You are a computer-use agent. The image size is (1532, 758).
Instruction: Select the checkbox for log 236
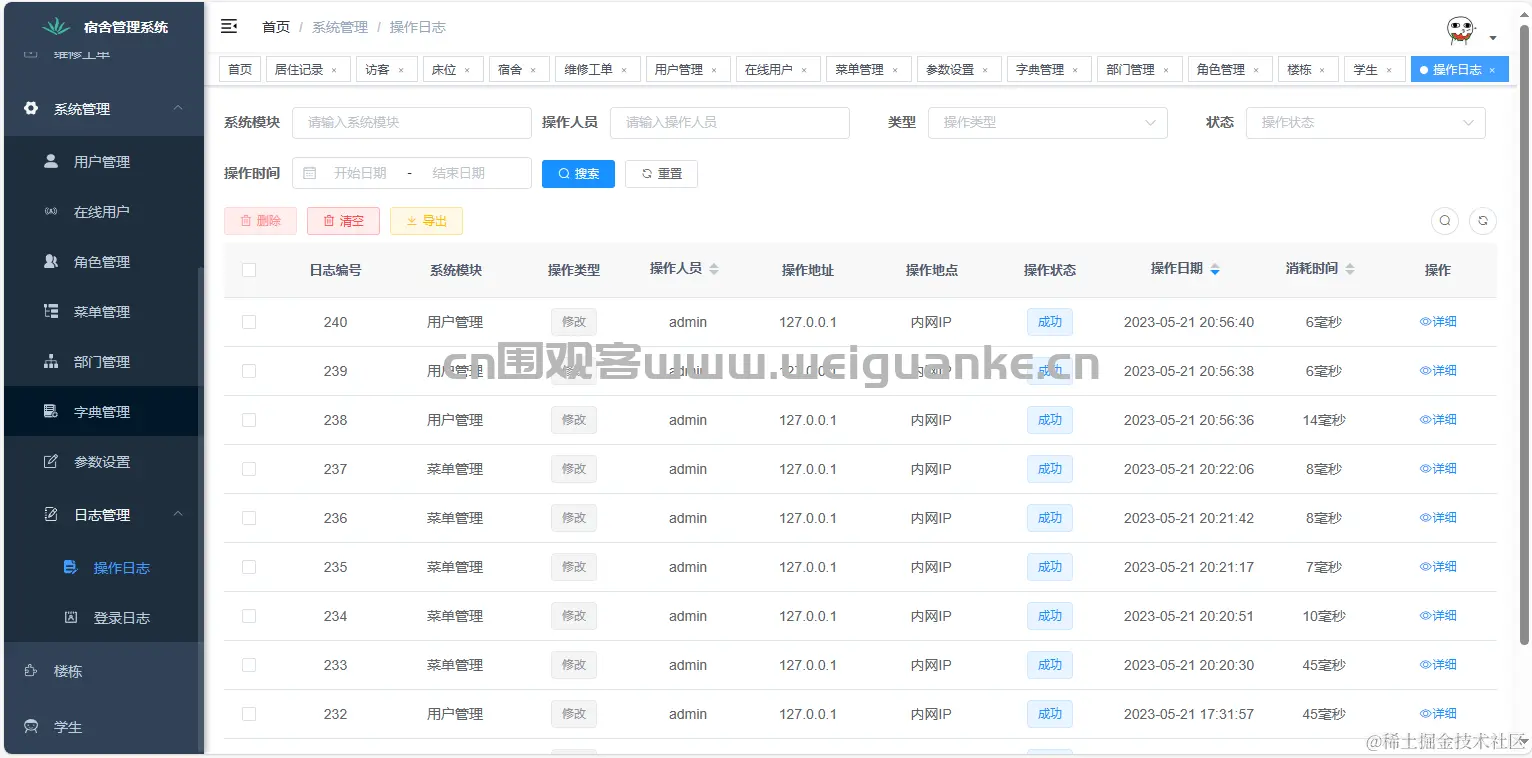click(x=249, y=518)
